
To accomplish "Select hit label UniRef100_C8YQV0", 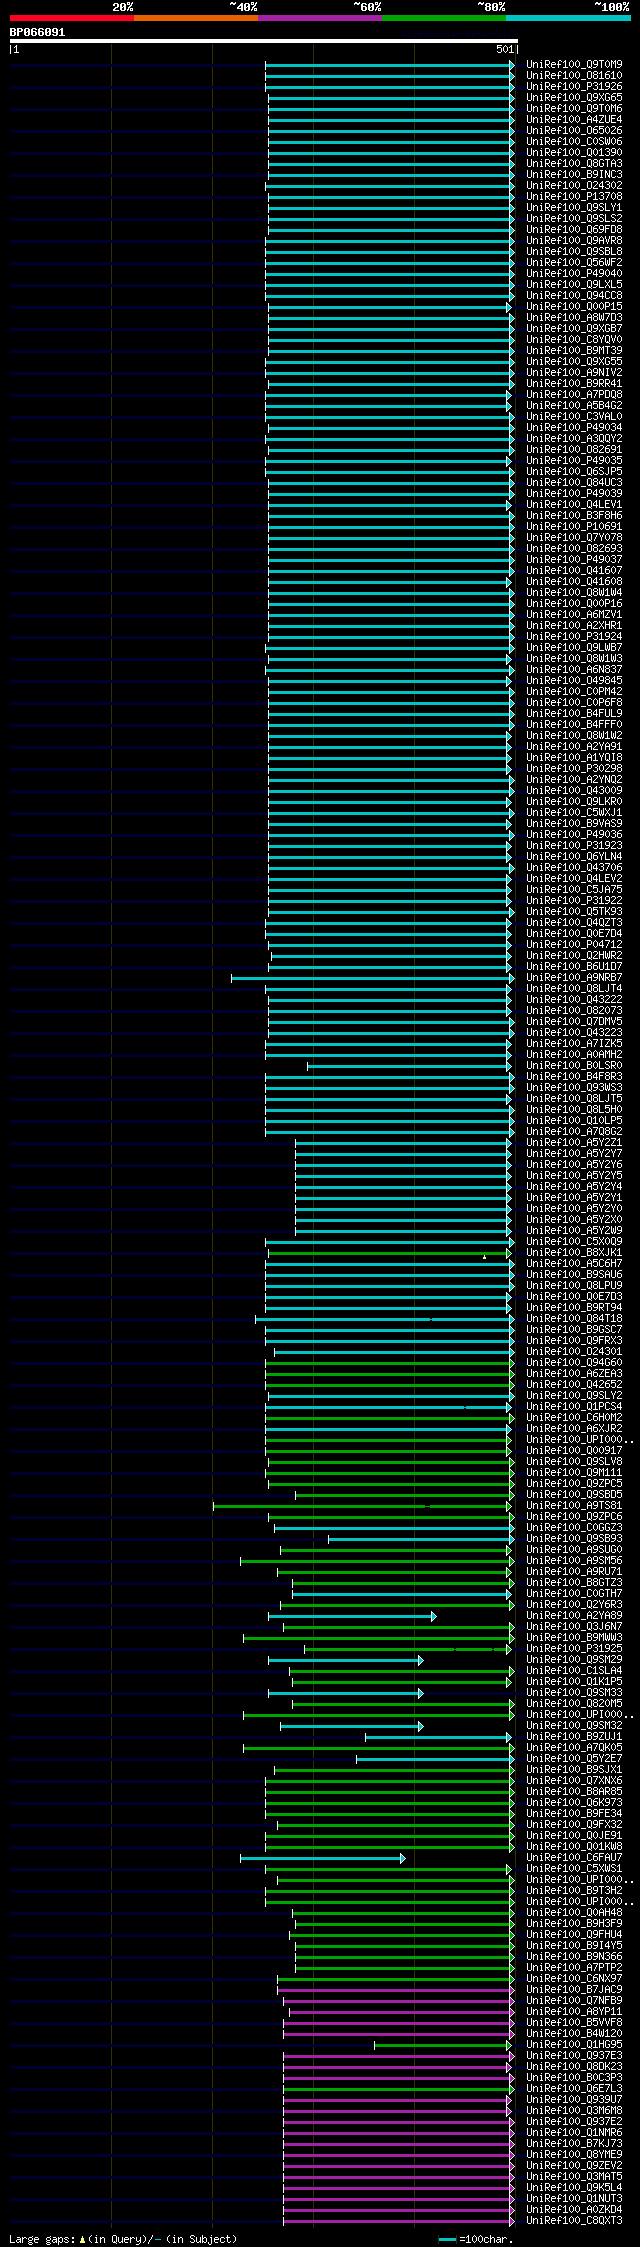I will pos(574,339).
